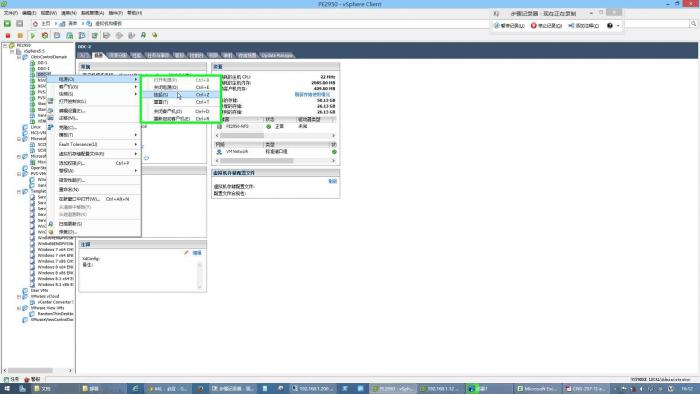Click the PE2950 vCenter root icon in tree
The width and height of the screenshot is (700, 394).
click(x=12, y=46)
